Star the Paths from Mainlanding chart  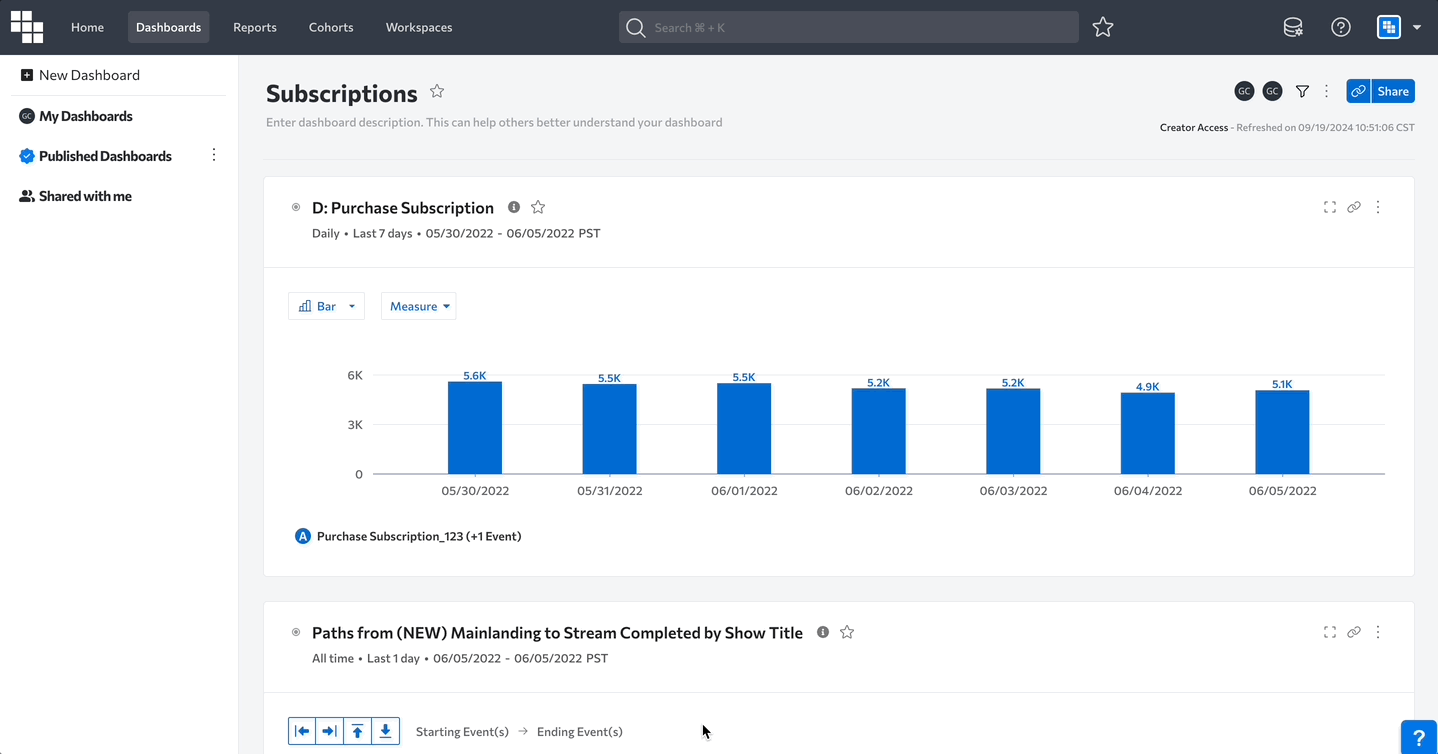(847, 632)
